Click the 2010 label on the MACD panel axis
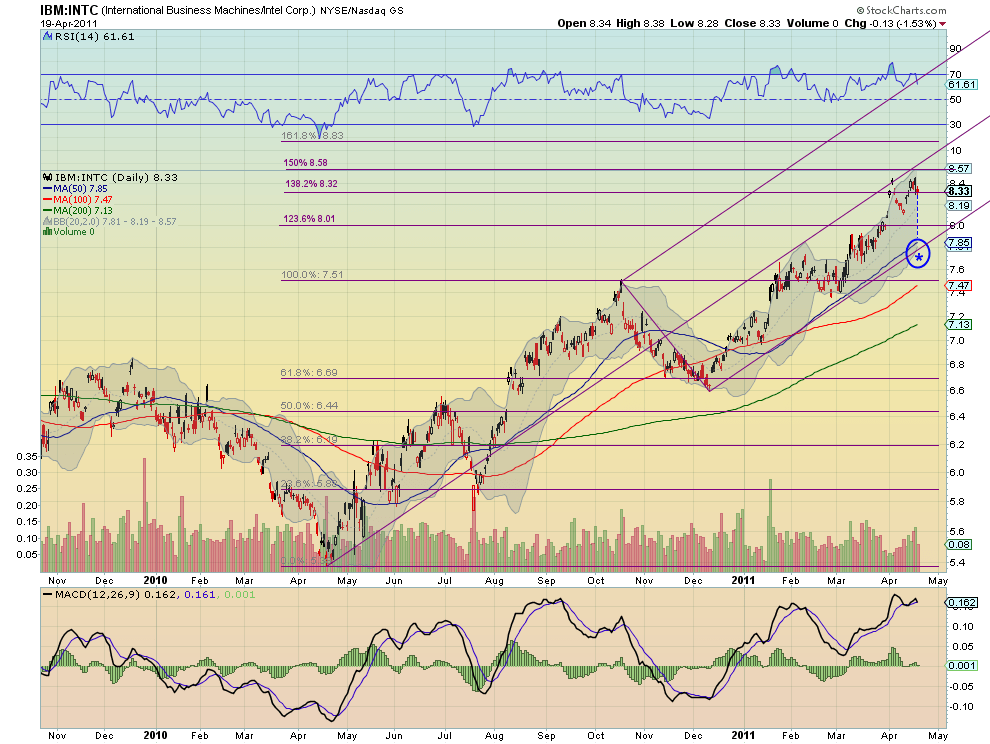This screenshot has width=990, height=744. tap(155, 735)
